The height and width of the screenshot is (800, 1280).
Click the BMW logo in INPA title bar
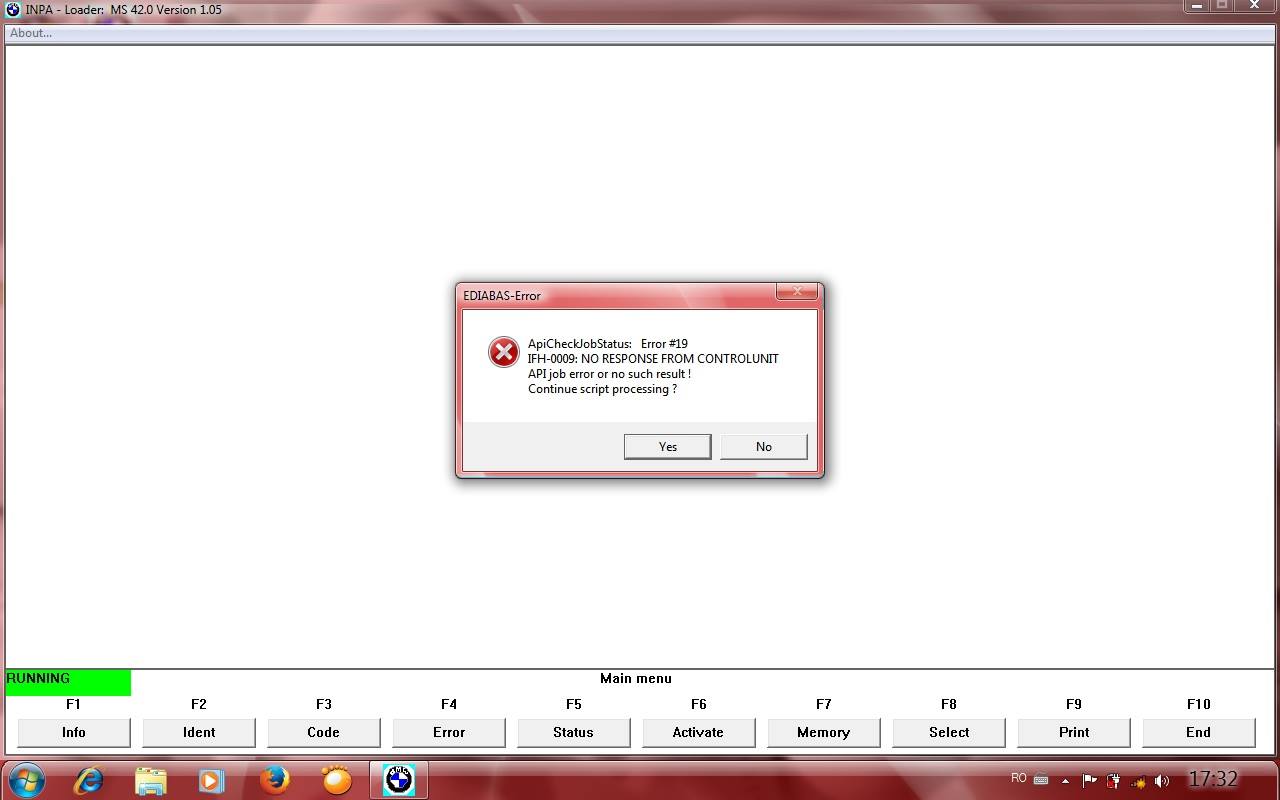coord(12,10)
